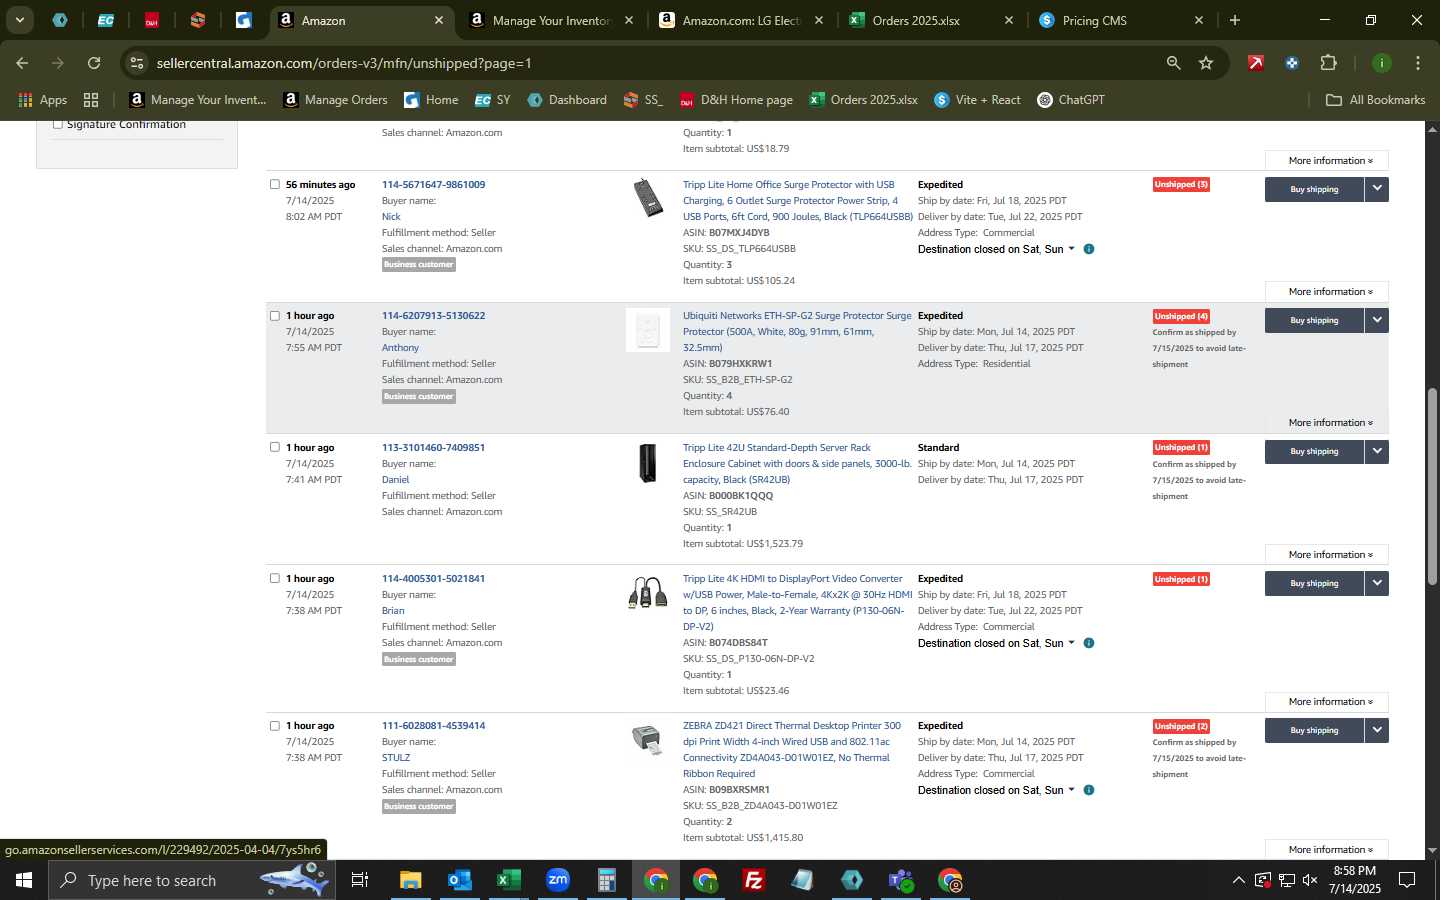Image resolution: width=1440 pixels, height=900 pixels.
Task: Select order 114-6207913-5130622 checkbox
Action: 275,315
